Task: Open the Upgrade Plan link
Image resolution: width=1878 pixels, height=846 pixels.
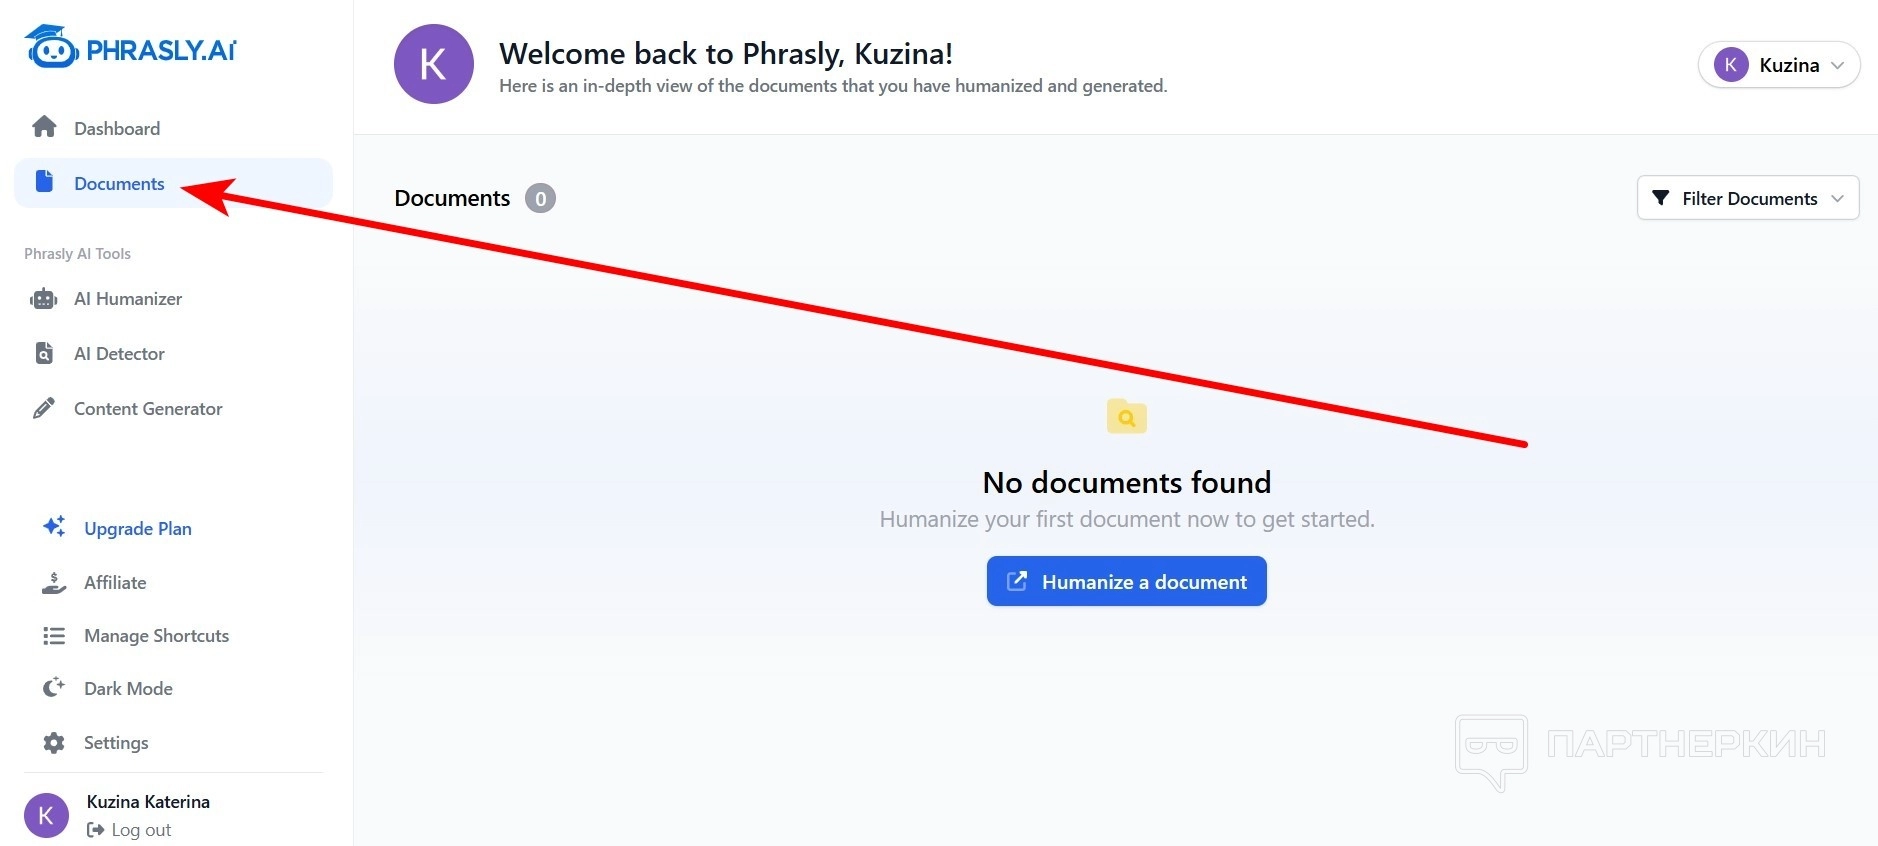Action: pos(138,528)
